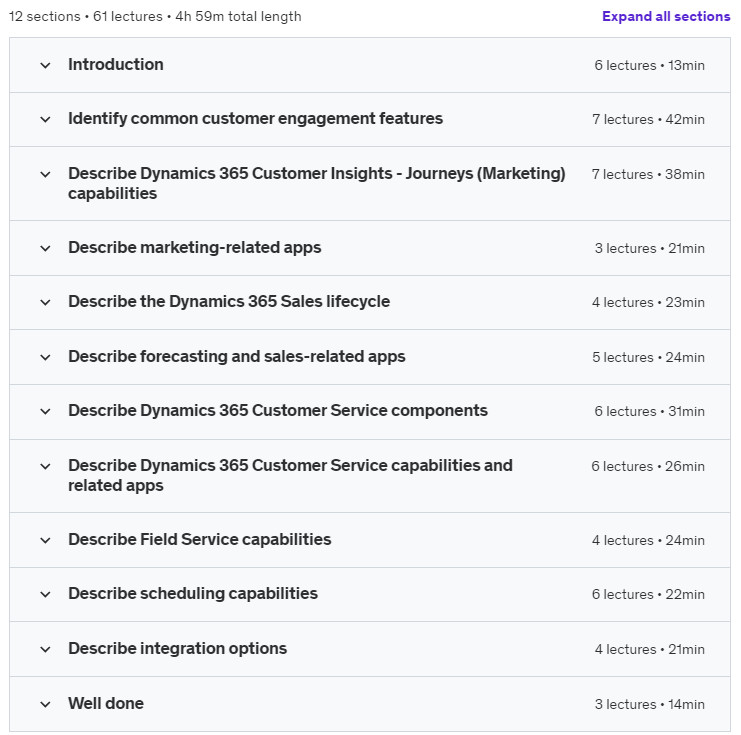Click '7 lectures • 38min' duration text
The image size is (741, 735).
coord(648,174)
